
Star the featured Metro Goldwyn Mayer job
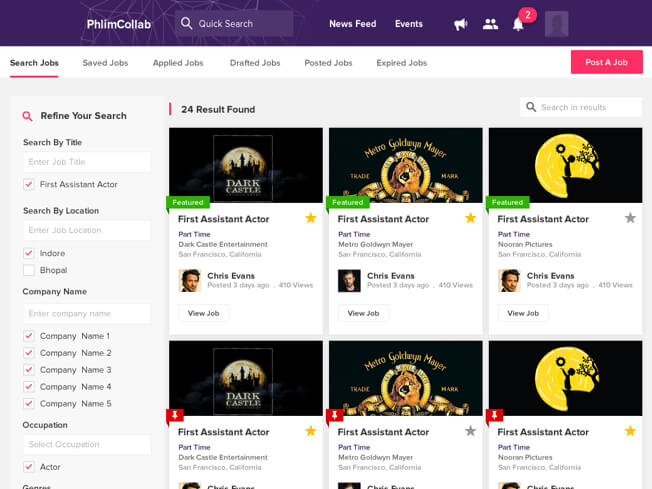point(470,218)
